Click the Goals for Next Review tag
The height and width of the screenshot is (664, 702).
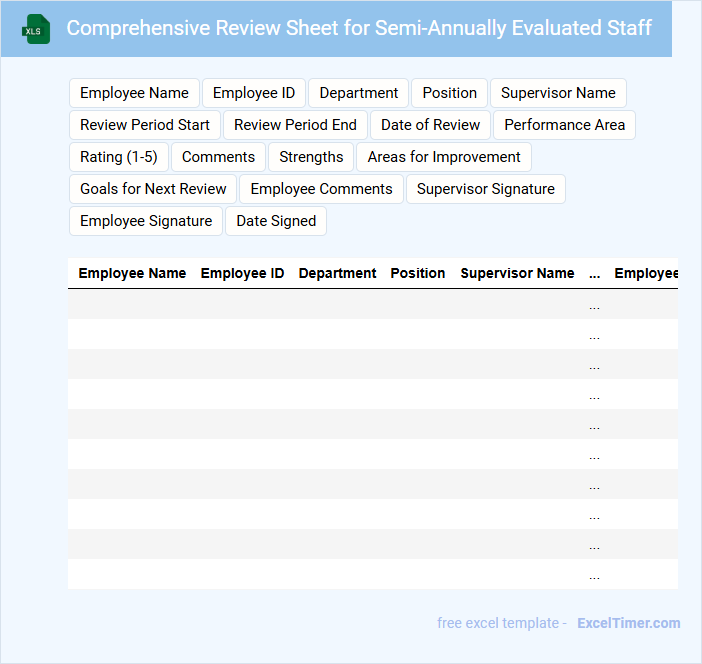153,189
